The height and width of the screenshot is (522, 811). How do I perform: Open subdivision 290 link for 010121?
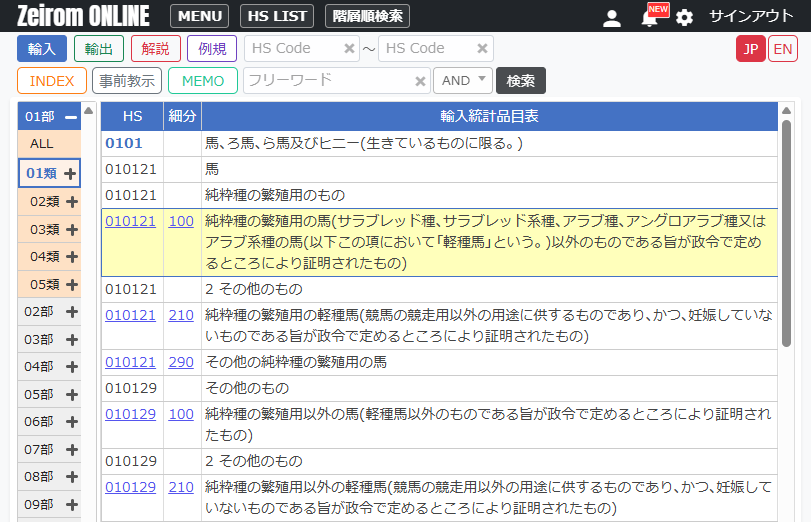tap(181, 363)
